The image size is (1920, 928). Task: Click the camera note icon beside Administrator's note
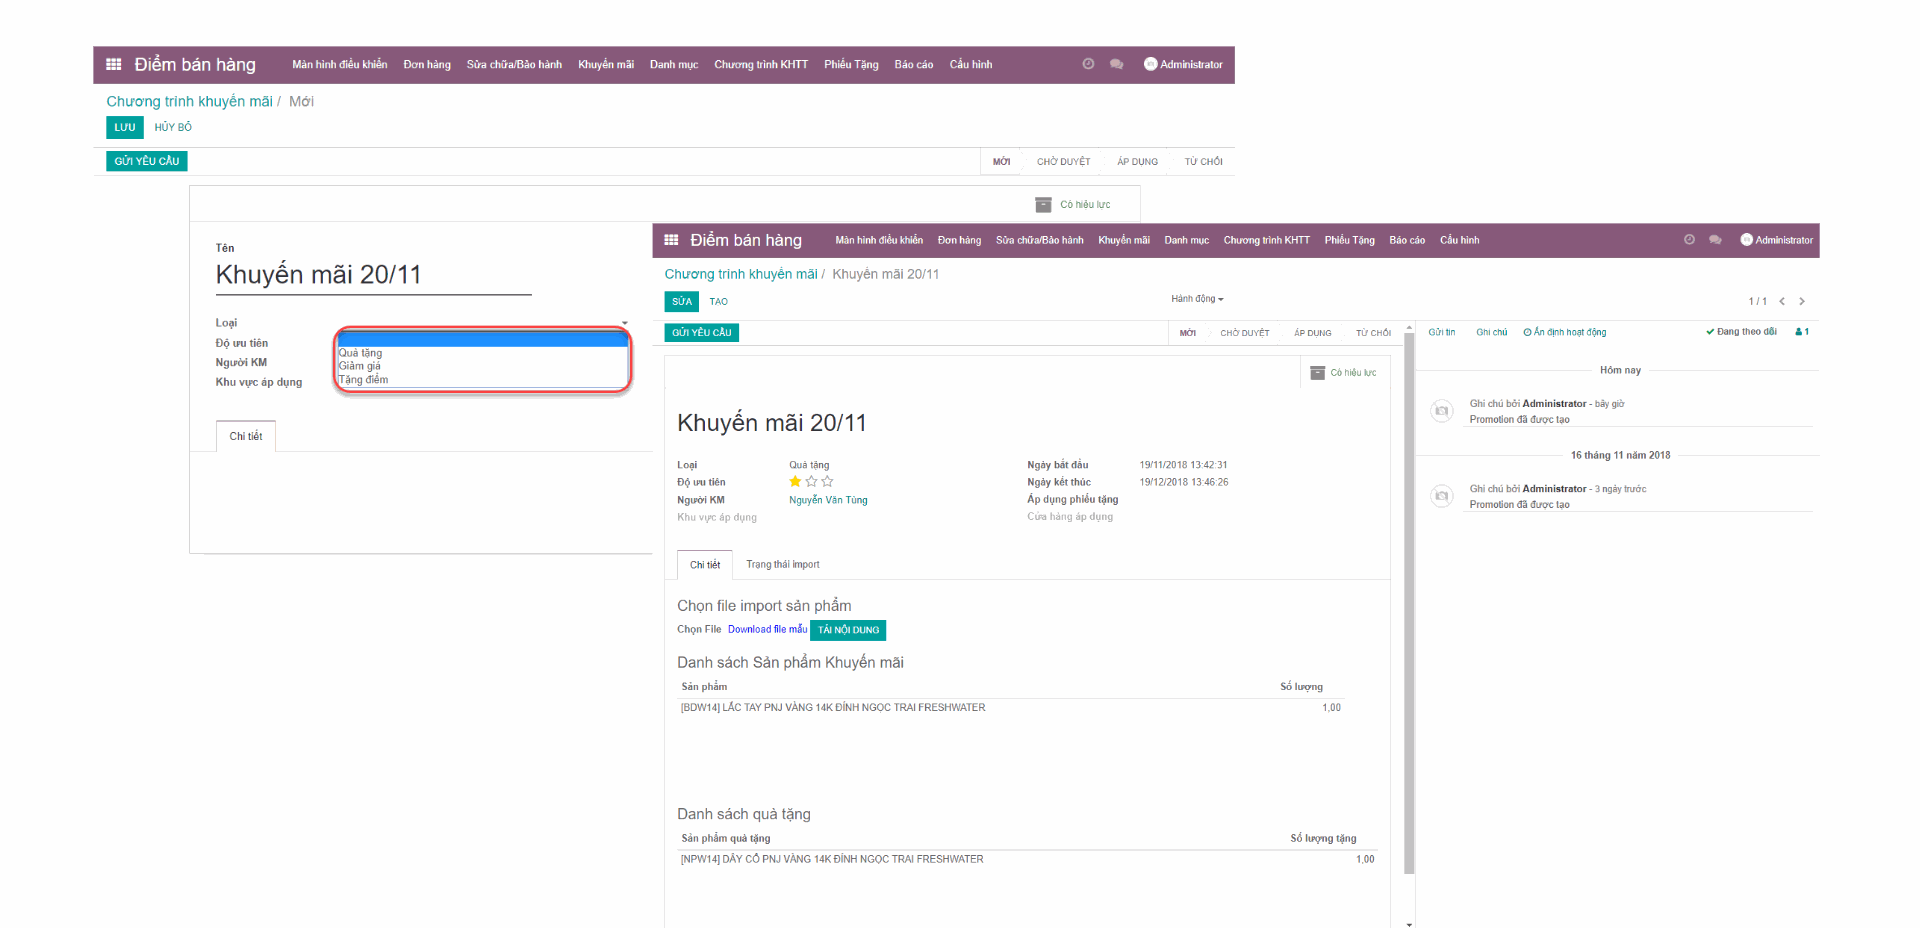tap(1441, 410)
